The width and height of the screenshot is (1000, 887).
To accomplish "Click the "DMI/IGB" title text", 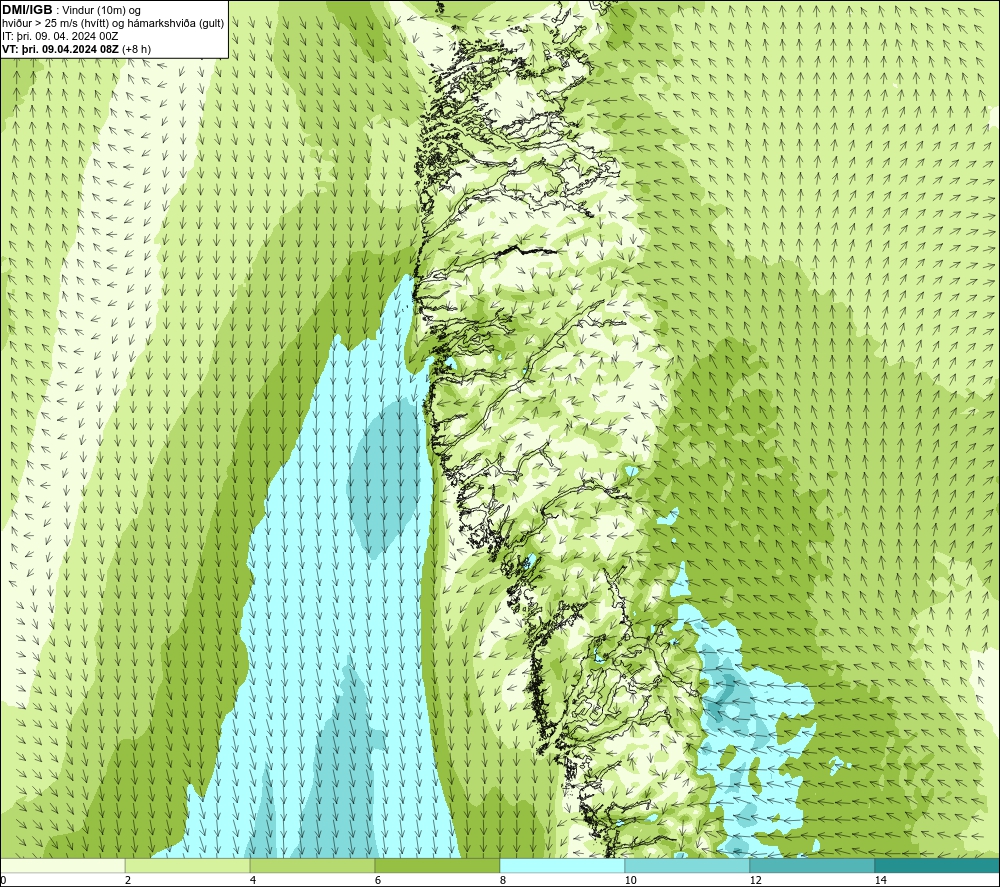I will [27, 10].
